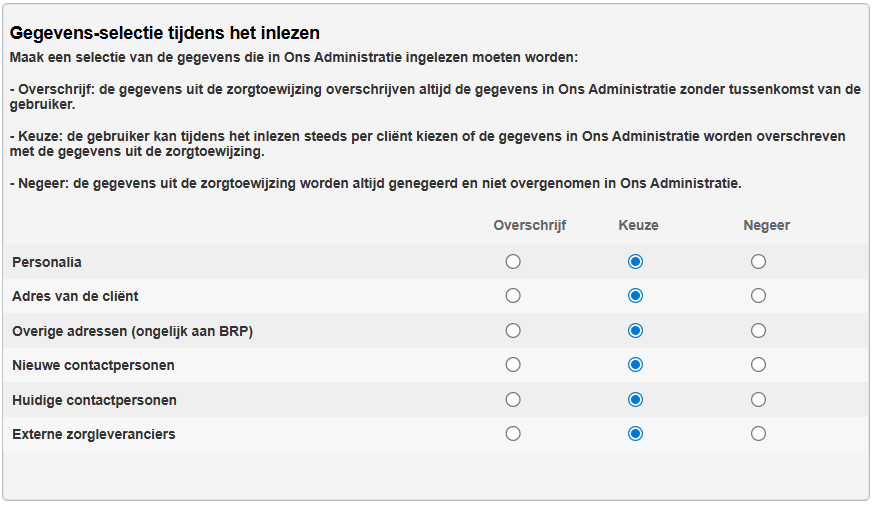This screenshot has height=507, width=887.
Task: Select Keuze radio for Personalia
Action: [635, 261]
